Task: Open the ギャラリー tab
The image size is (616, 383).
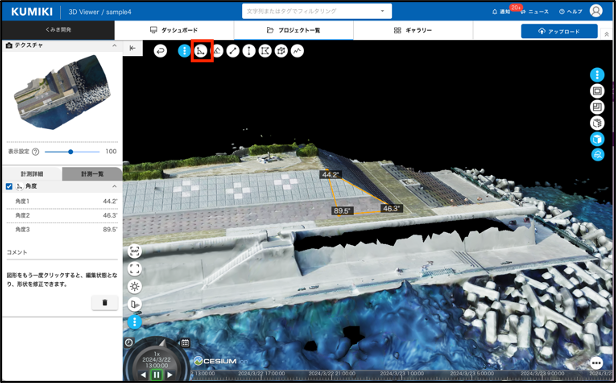Action: 413,30
